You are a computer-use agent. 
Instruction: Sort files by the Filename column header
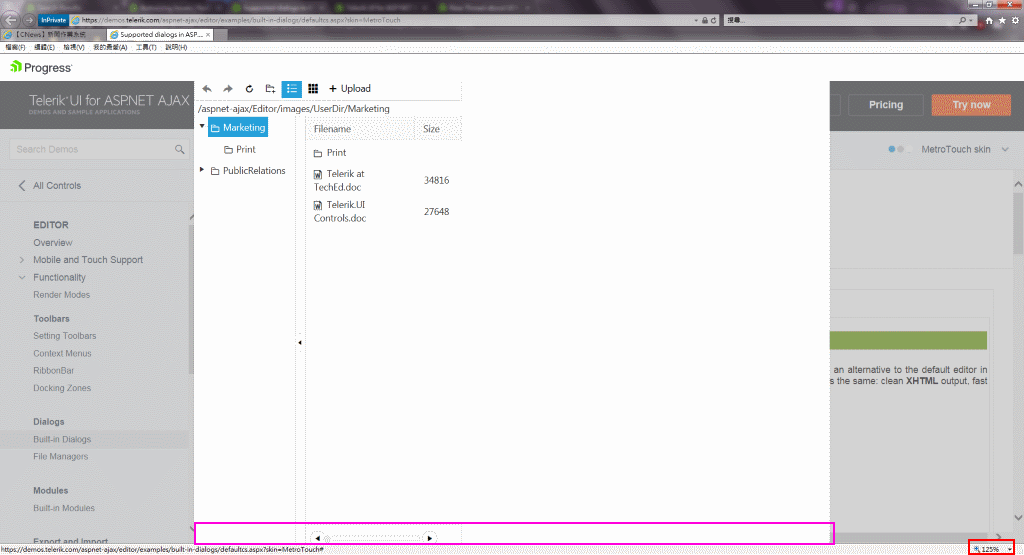coord(360,129)
